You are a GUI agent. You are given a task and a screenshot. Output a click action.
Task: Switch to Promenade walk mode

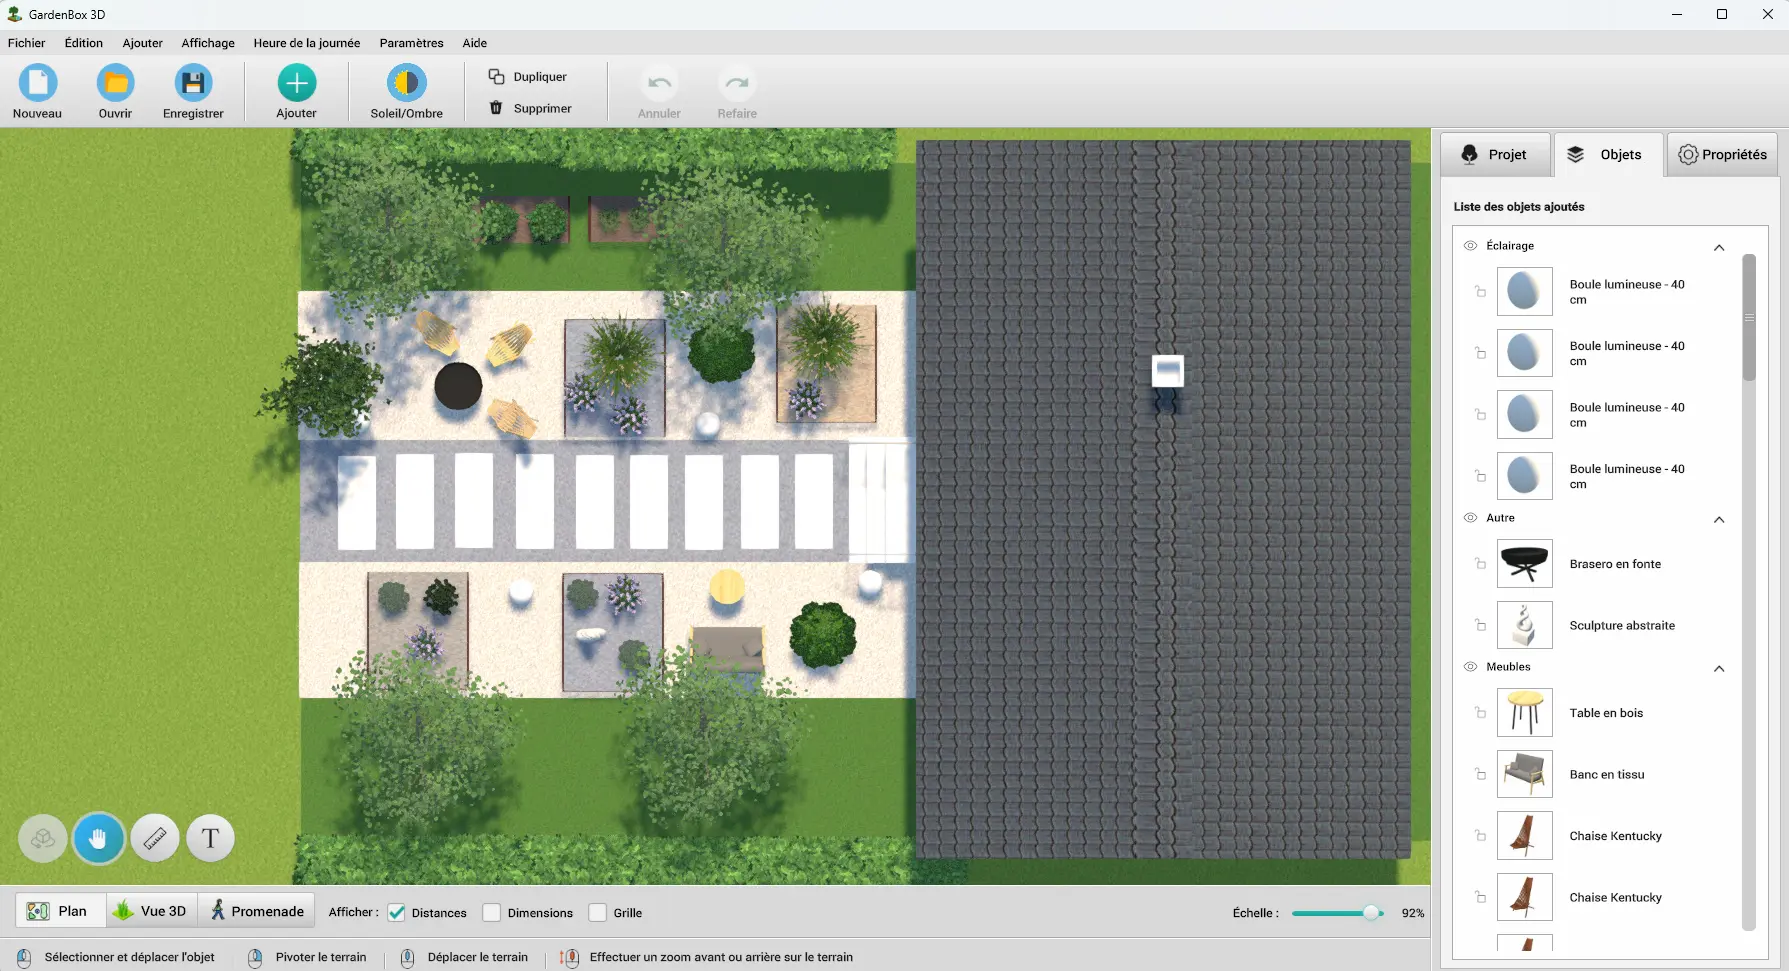(257, 911)
